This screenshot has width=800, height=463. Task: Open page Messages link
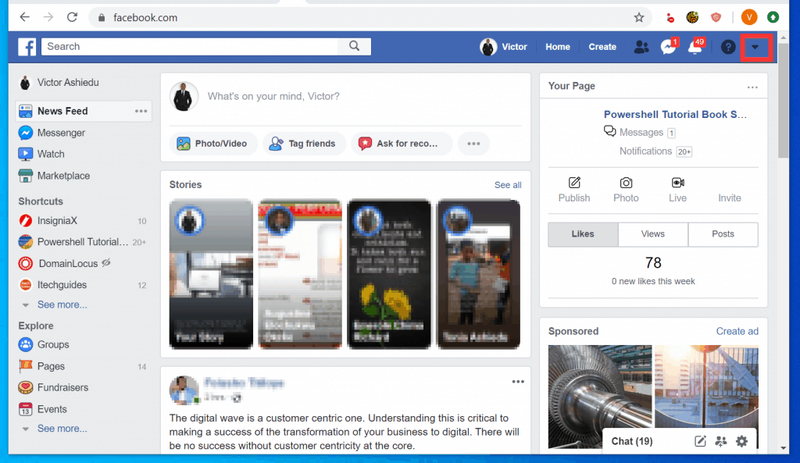(x=640, y=132)
